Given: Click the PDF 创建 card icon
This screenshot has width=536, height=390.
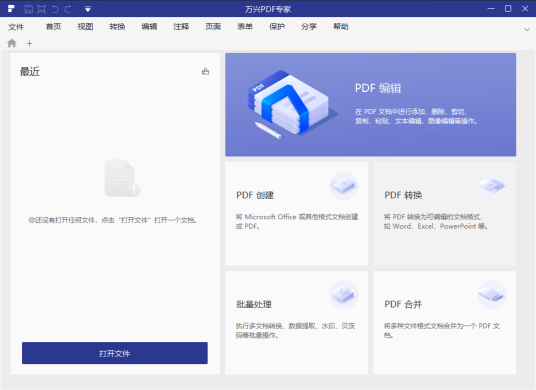Looking at the screenshot, I should point(344,186).
